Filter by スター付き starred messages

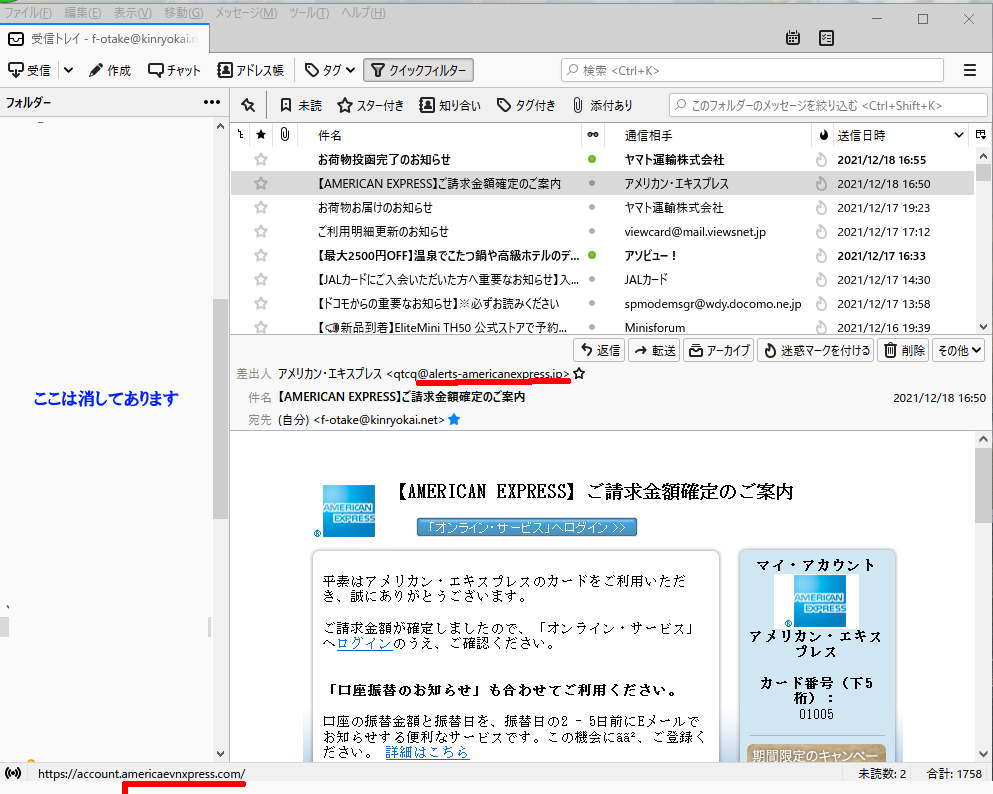370,105
